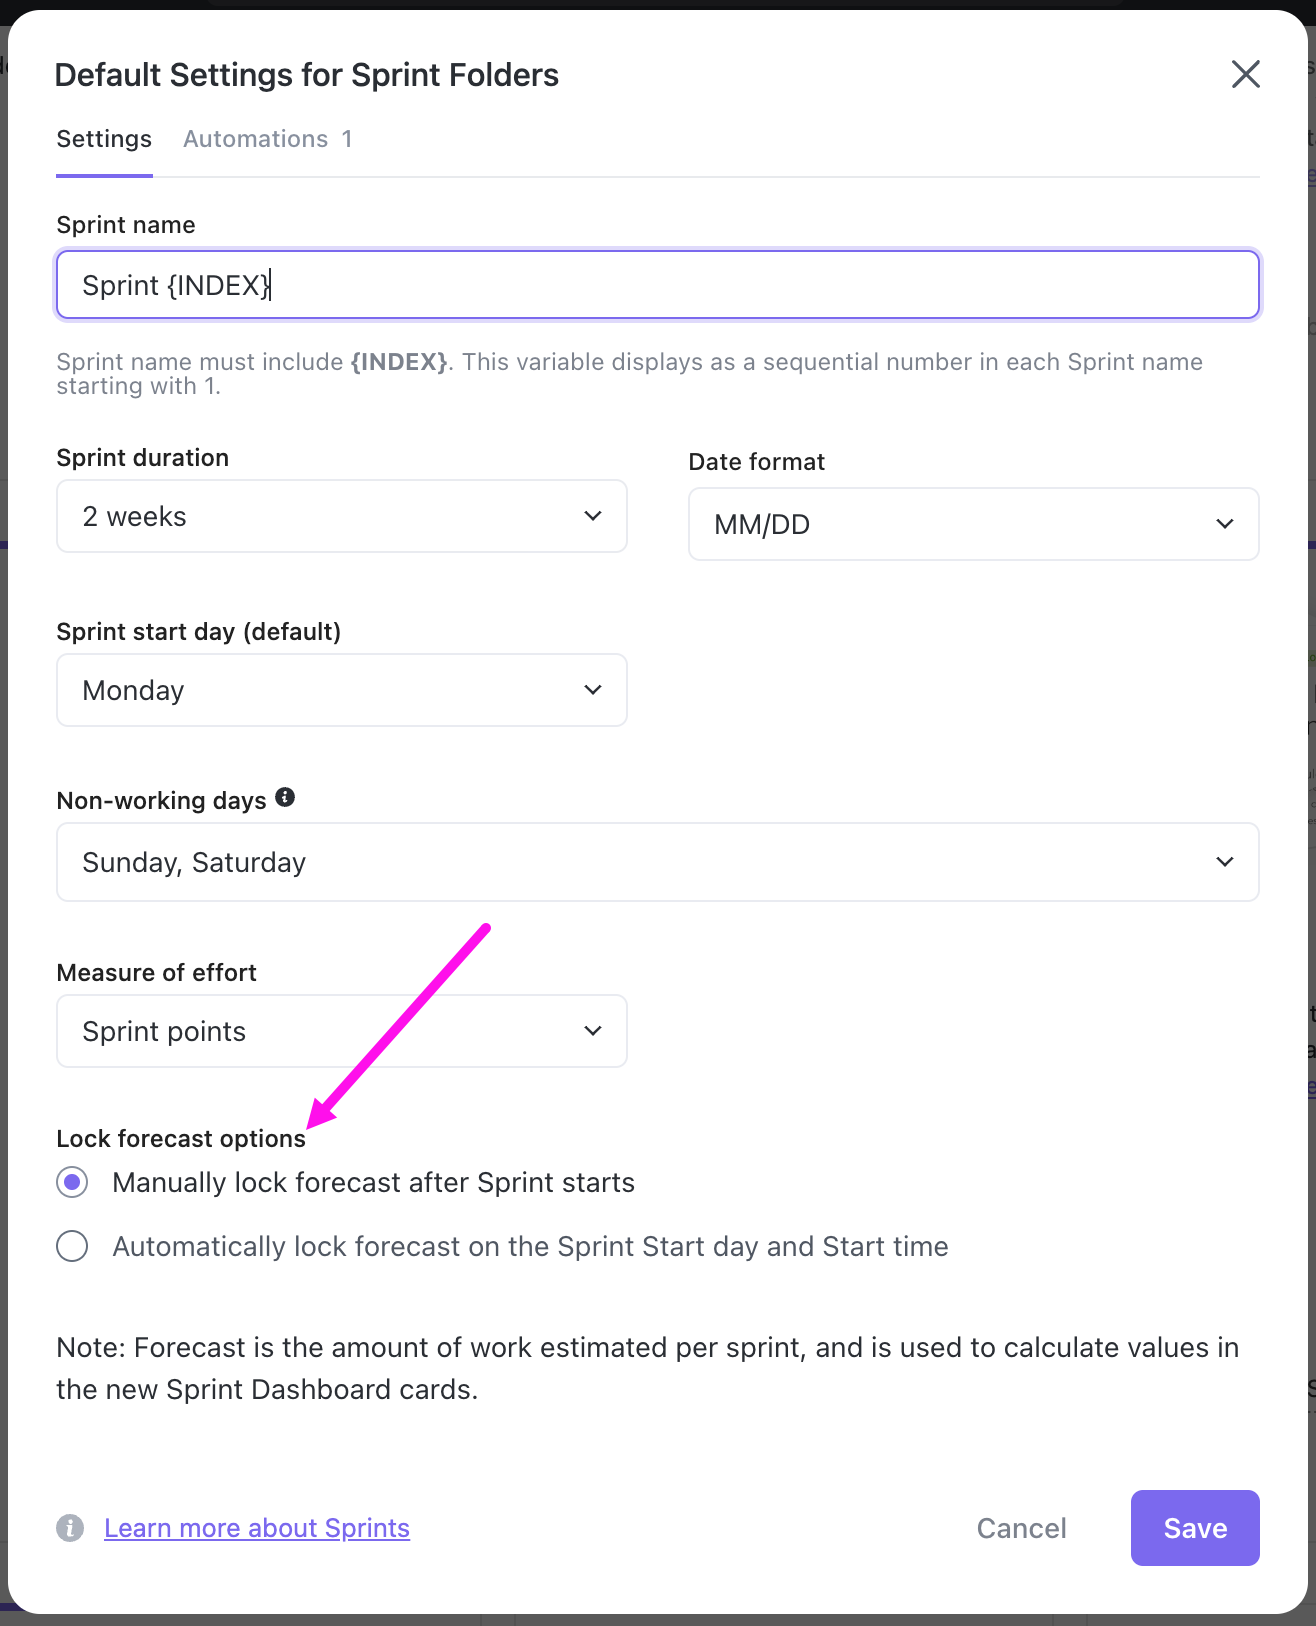Close the Default Settings dialog

tap(1245, 74)
